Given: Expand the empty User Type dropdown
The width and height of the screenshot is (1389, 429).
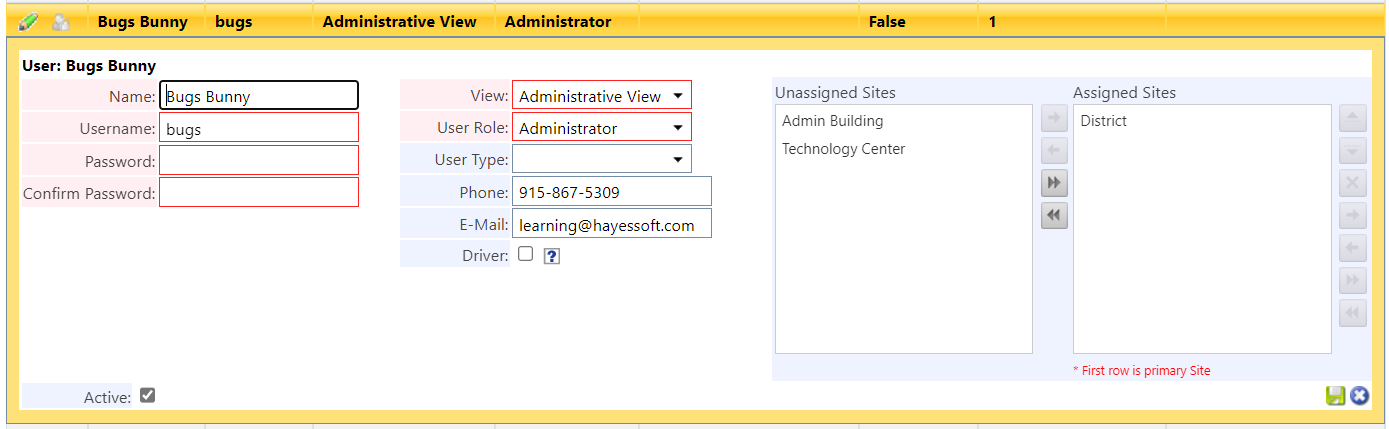Looking at the screenshot, I should [x=602, y=159].
